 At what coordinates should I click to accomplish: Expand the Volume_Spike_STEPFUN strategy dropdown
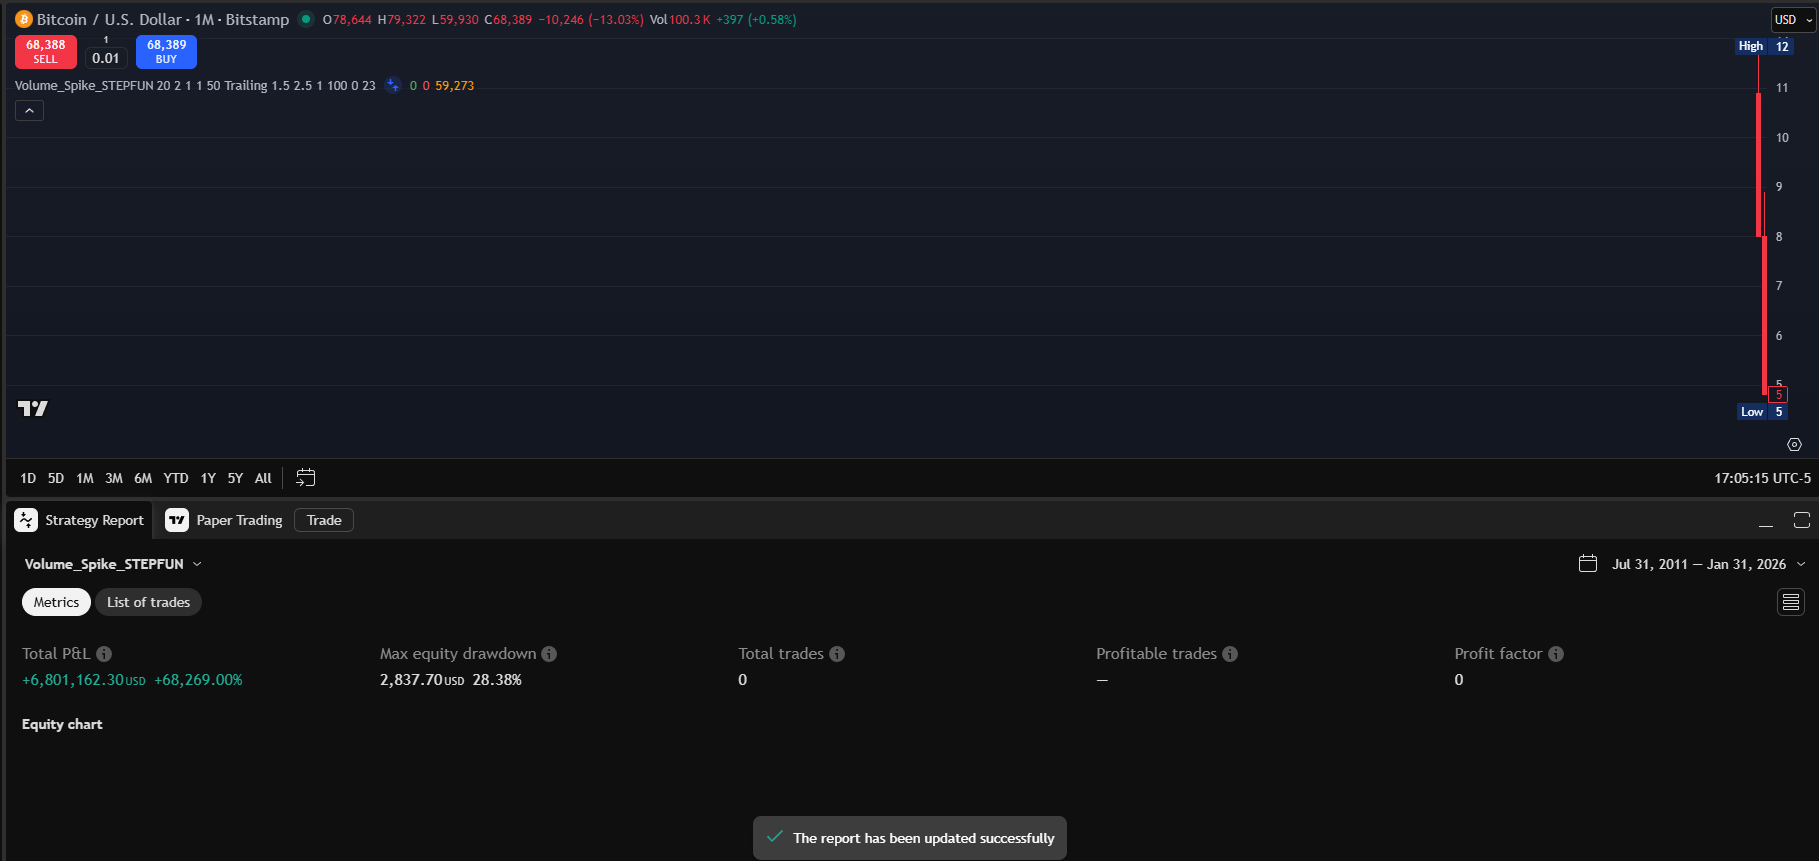197,564
